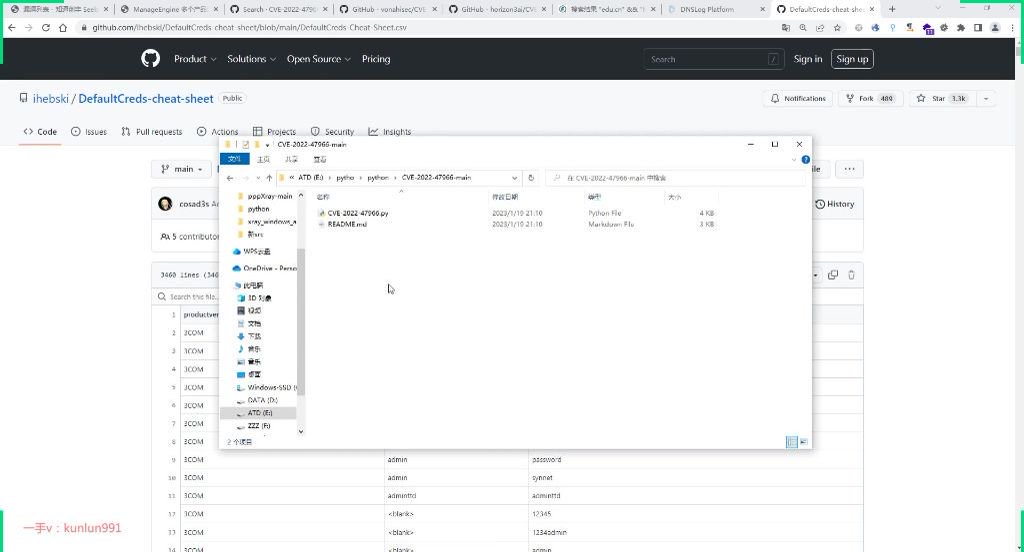Open Chrome three-dot menu
The image size is (1024, 552).
point(1012,27)
